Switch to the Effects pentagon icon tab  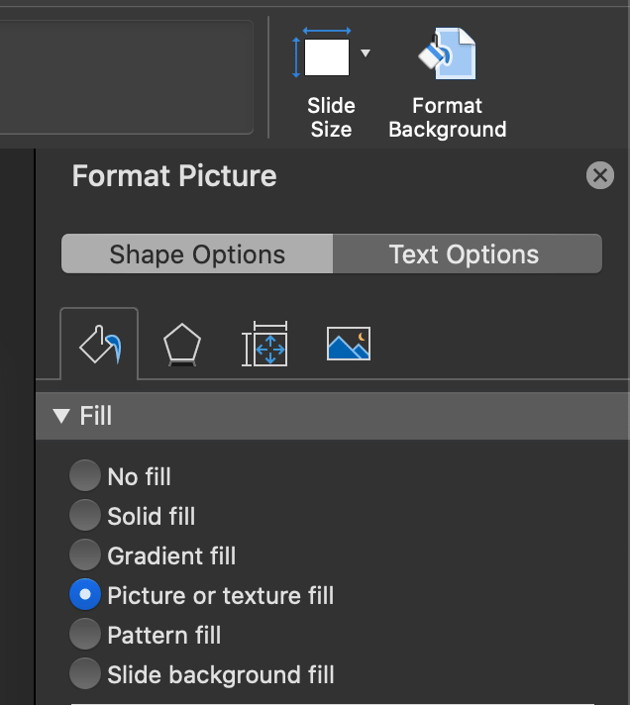tap(182, 346)
